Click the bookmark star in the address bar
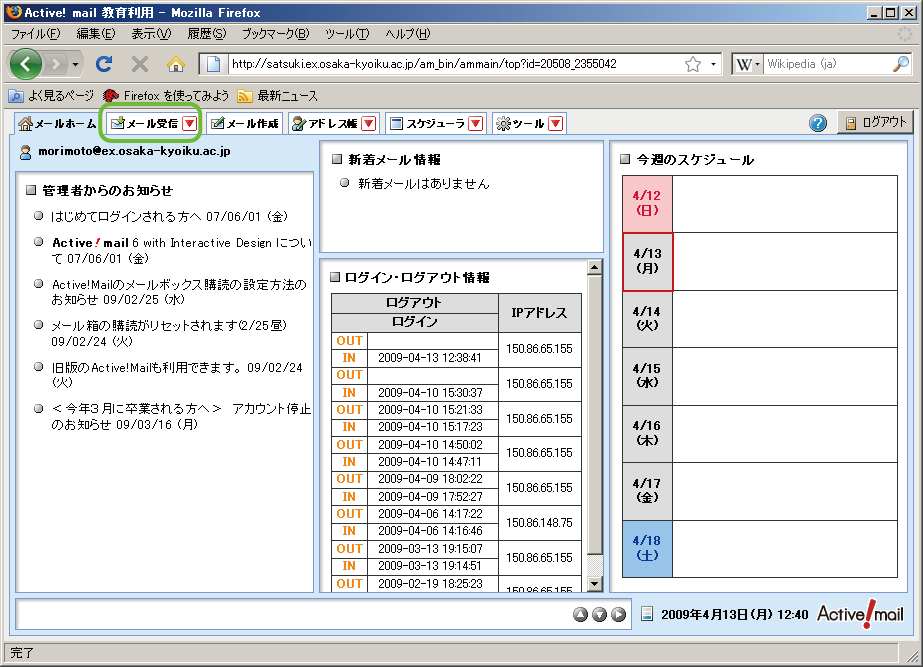The image size is (923, 667). (x=692, y=64)
